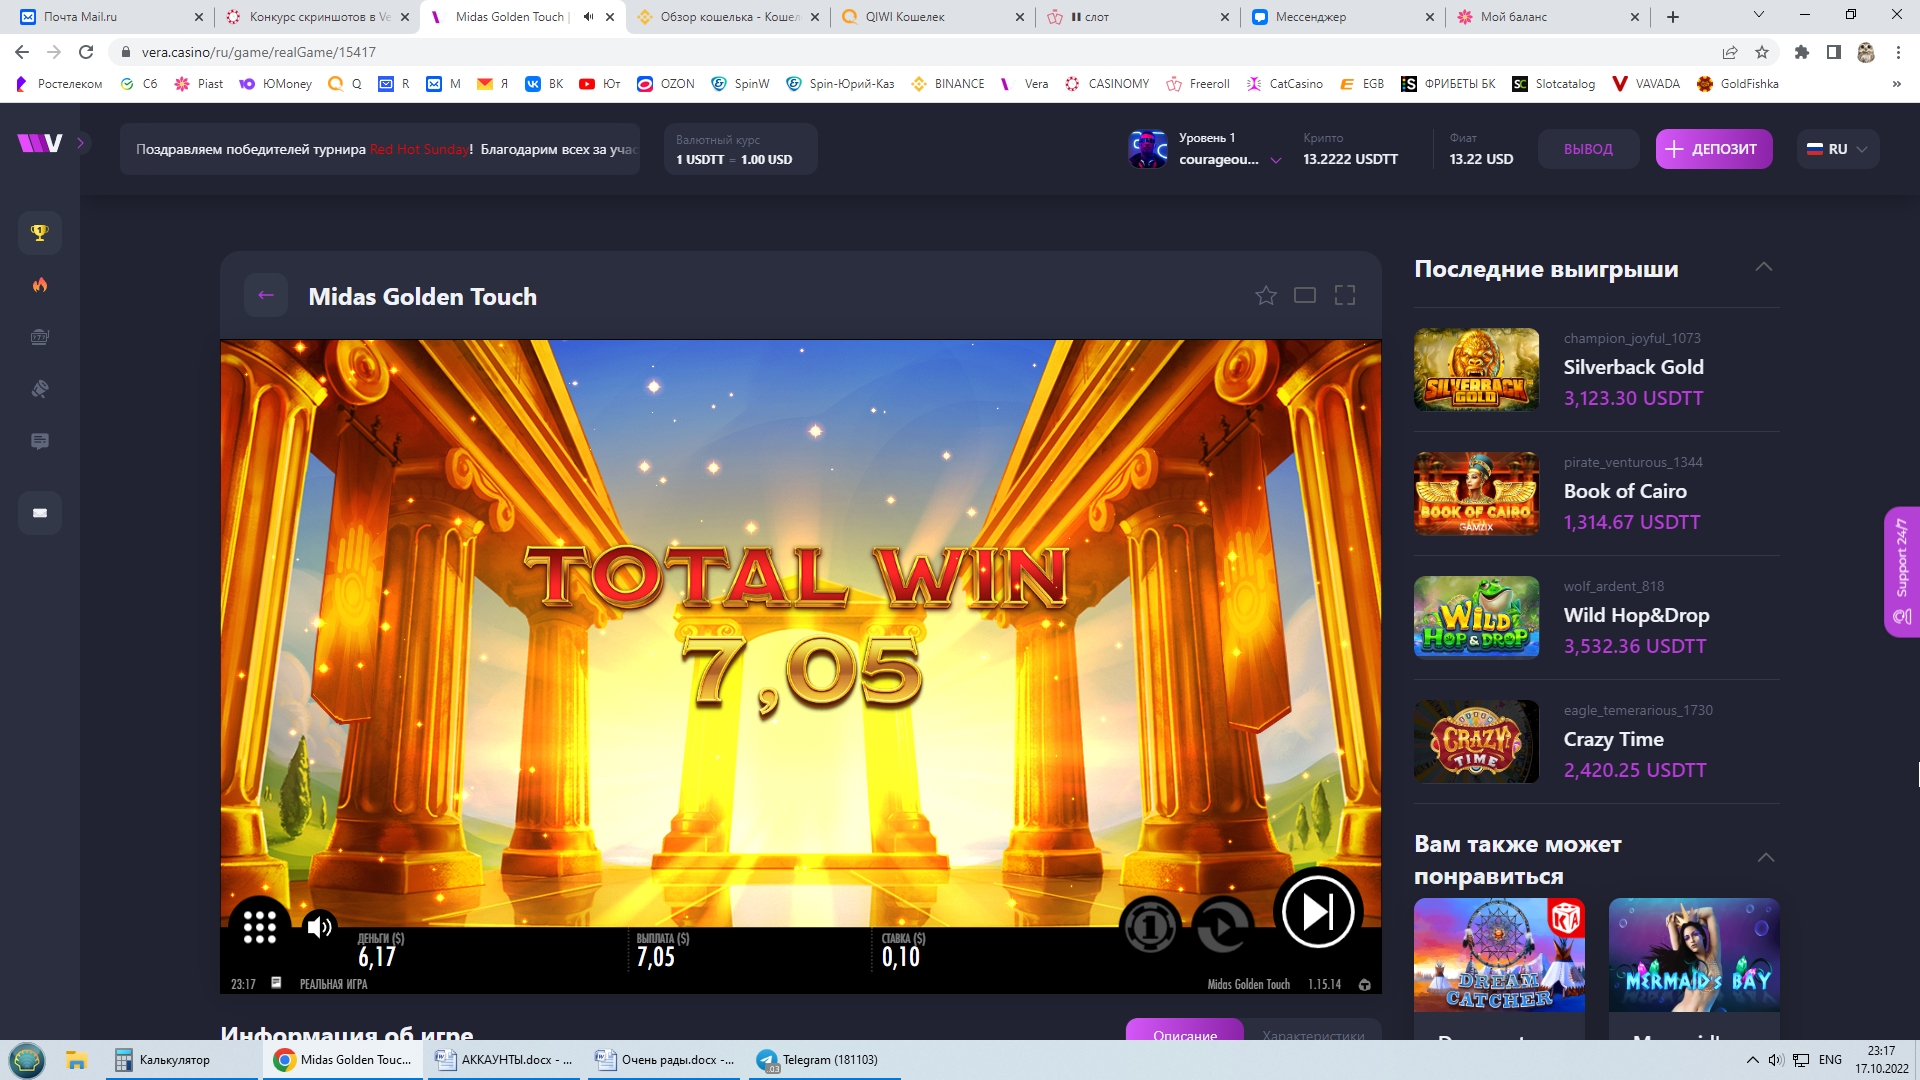Open Калькулятор from the taskbar

[182, 1060]
